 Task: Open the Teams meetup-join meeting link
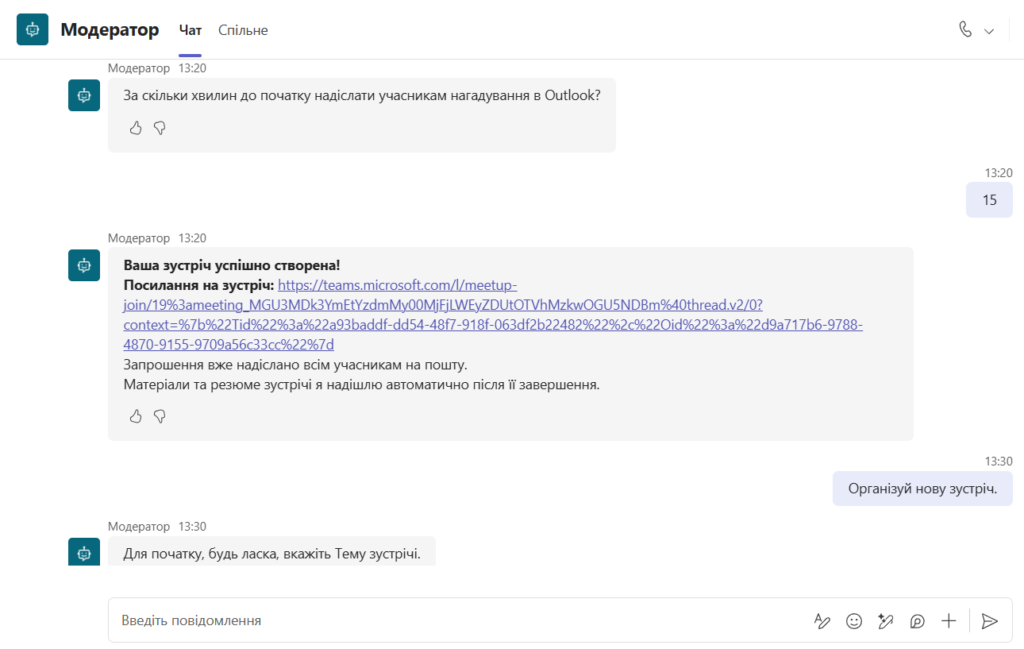tap(493, 315)
